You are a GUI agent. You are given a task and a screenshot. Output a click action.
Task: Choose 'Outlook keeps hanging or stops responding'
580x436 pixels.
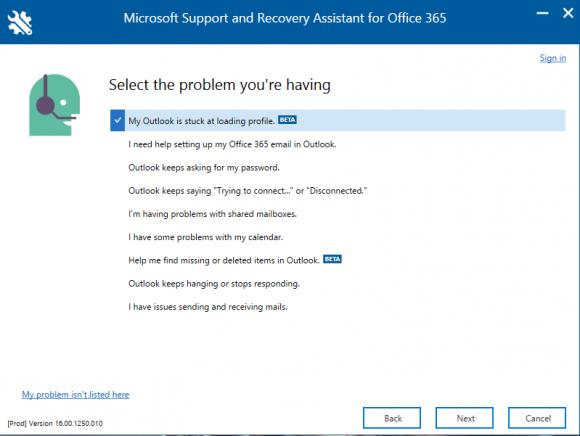(214, 284)
